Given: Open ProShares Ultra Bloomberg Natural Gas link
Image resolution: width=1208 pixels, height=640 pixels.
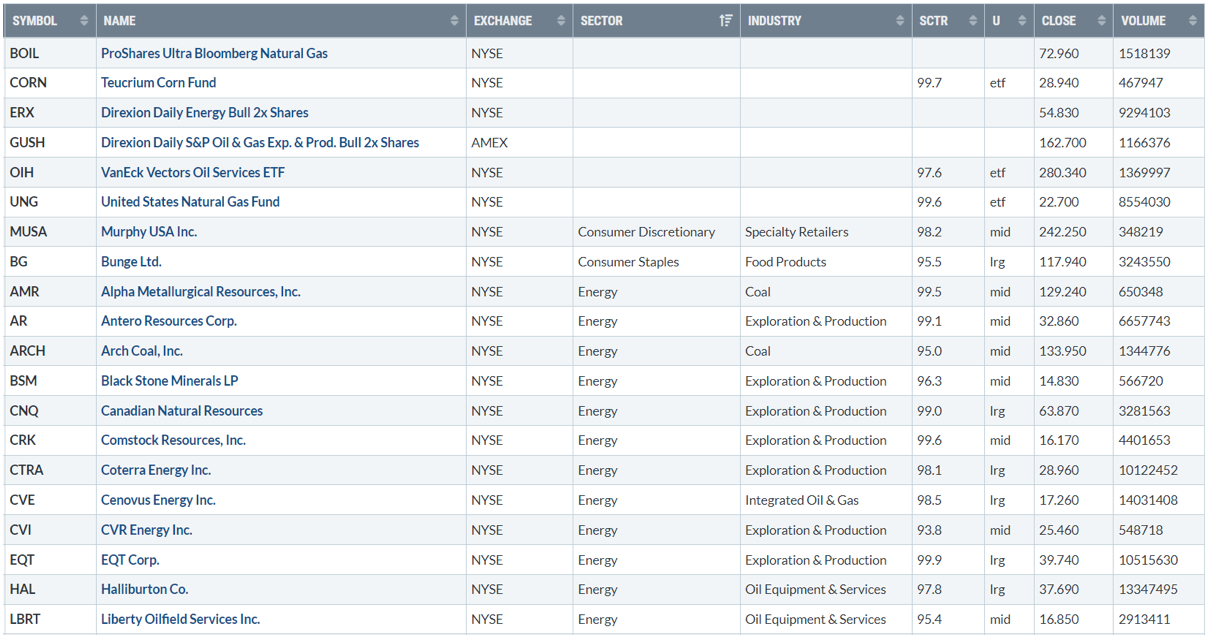Looking at the screenshot, I should [214, 53].
